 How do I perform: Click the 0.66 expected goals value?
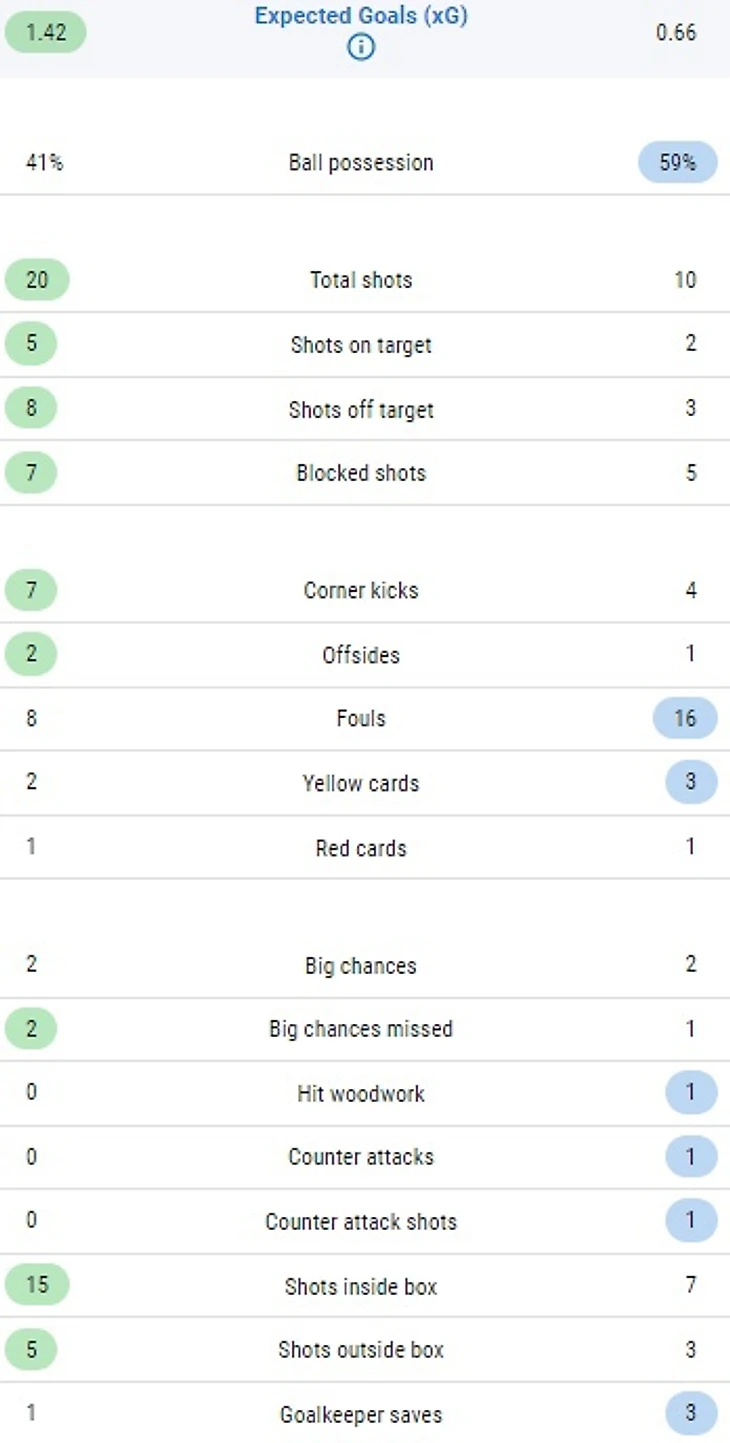[x=676, y=32]
